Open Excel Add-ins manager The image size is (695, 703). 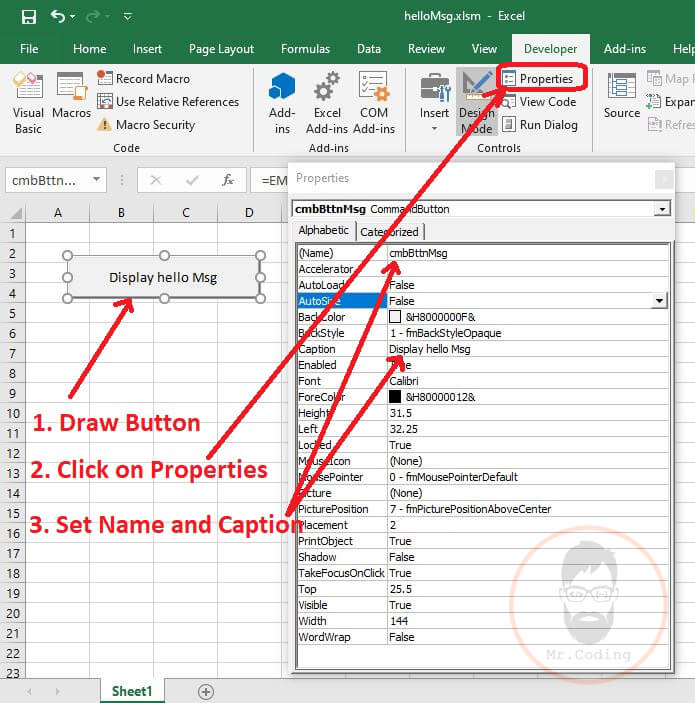(x=327, y=103)
